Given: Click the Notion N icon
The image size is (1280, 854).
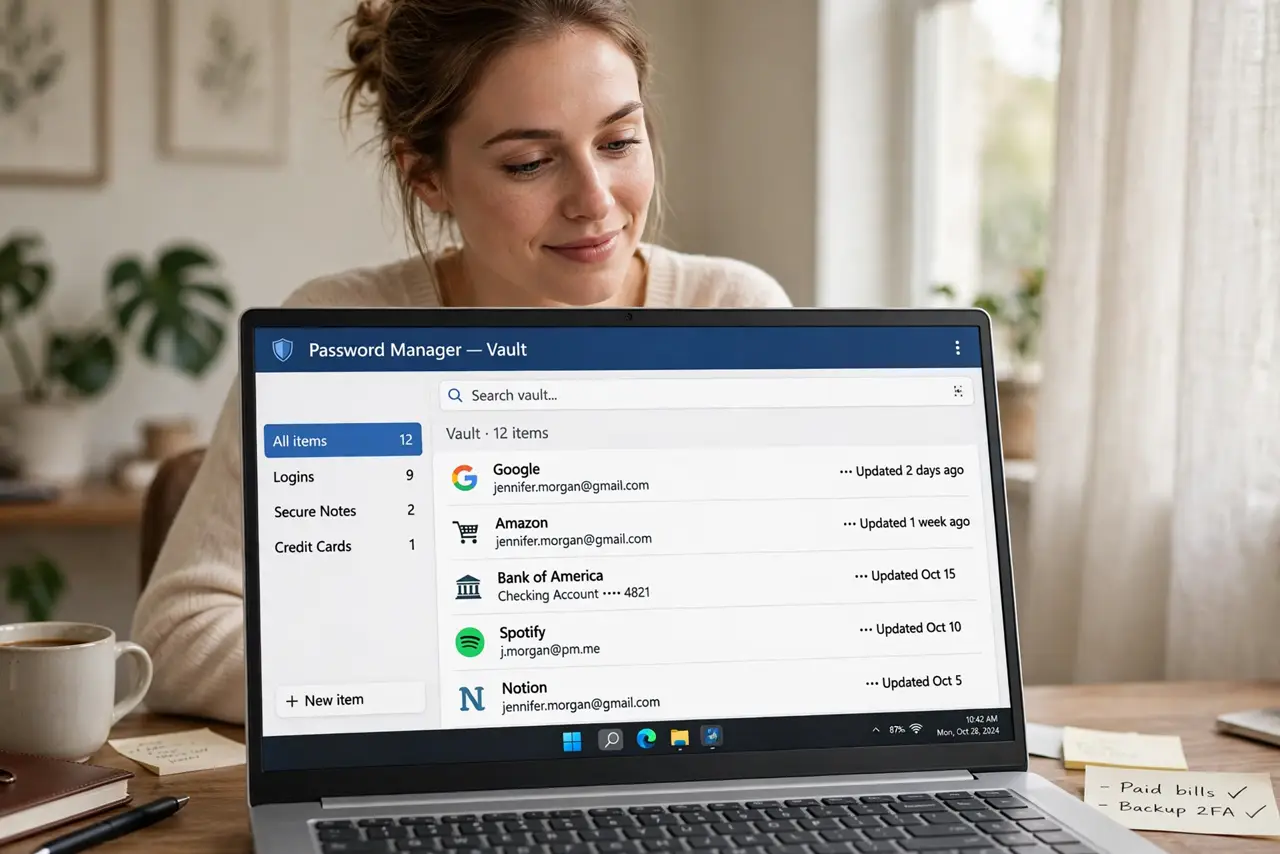Looking at the screenshot, I should point(472,697).
